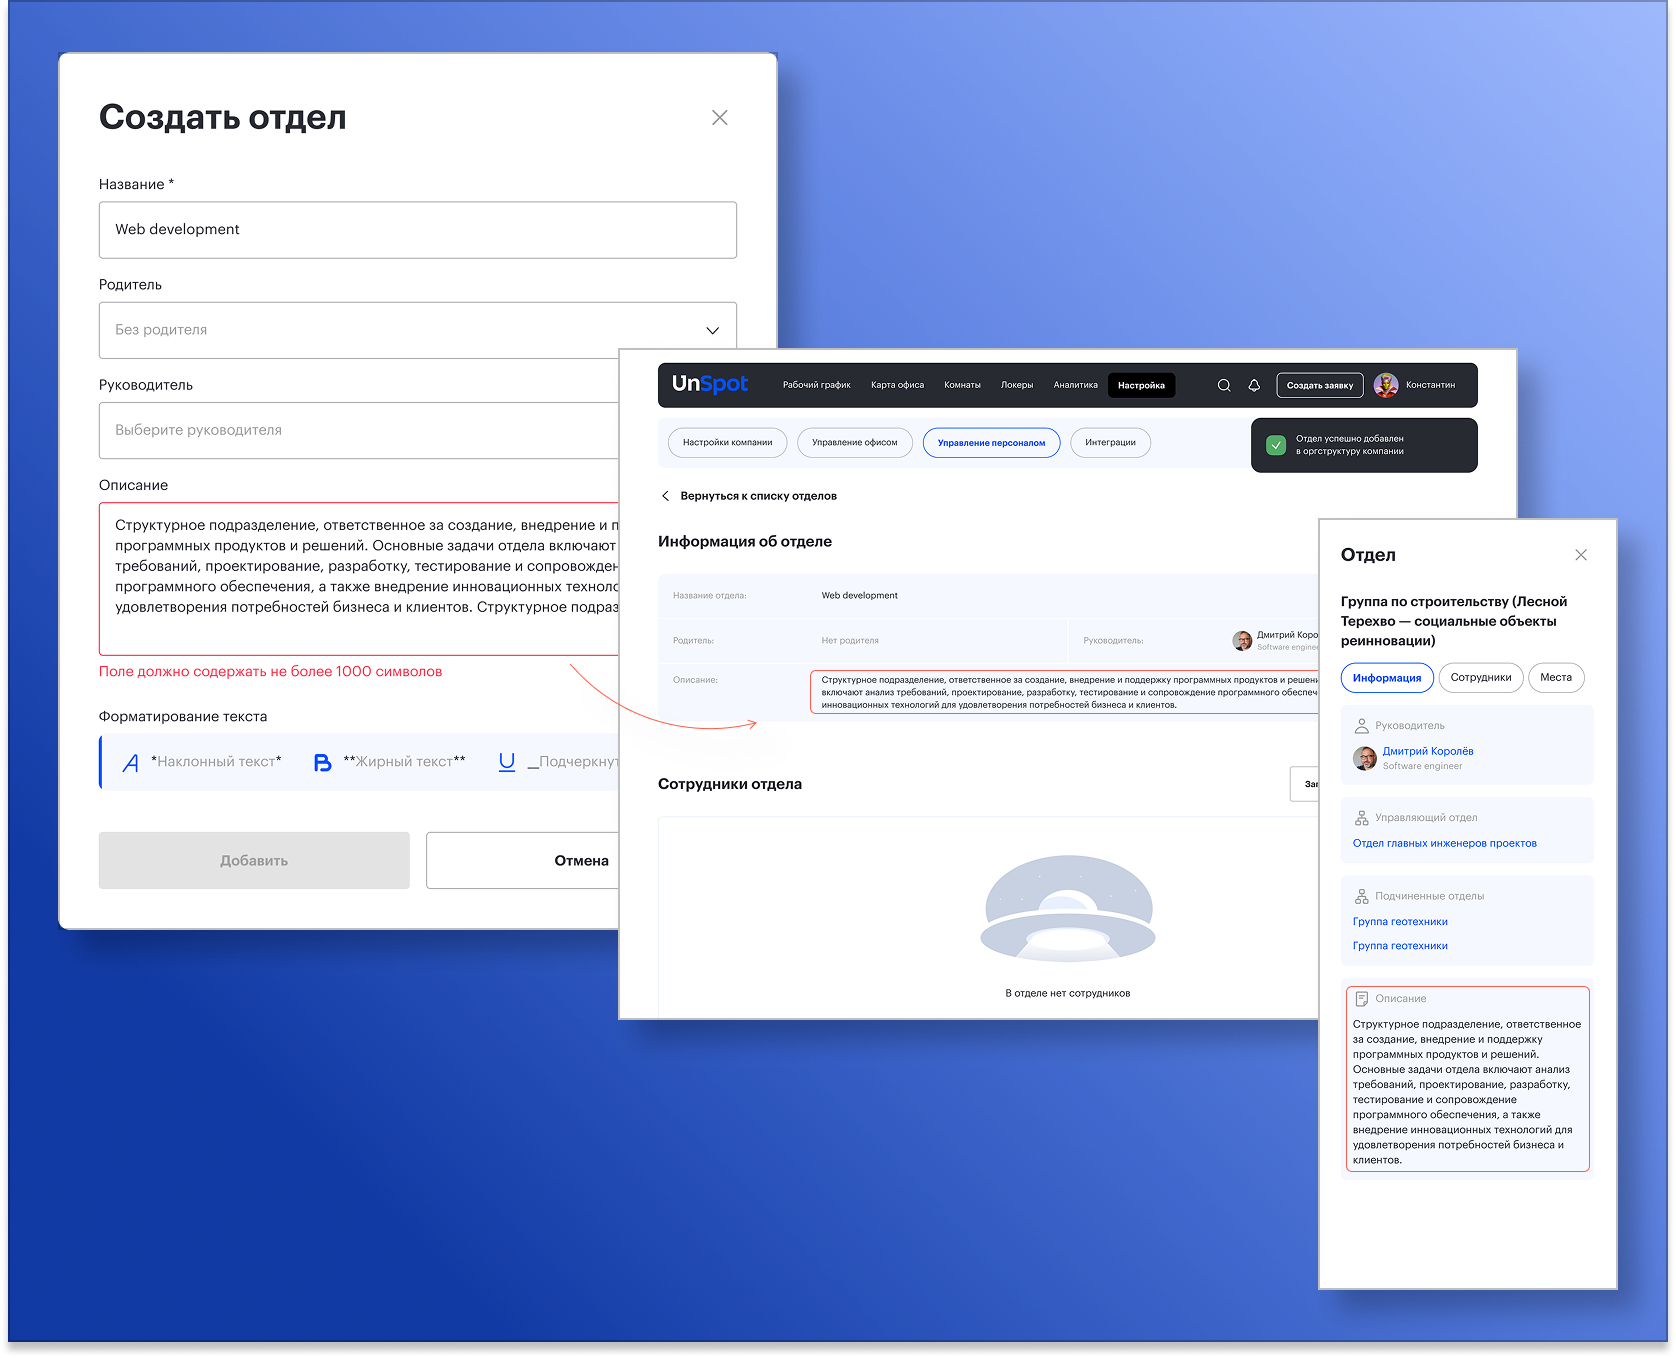This screenshot has width=1676, height=1358.
Task: Click the italic text formatting icon
Action: pyautogui.click(x=131, y=763)
